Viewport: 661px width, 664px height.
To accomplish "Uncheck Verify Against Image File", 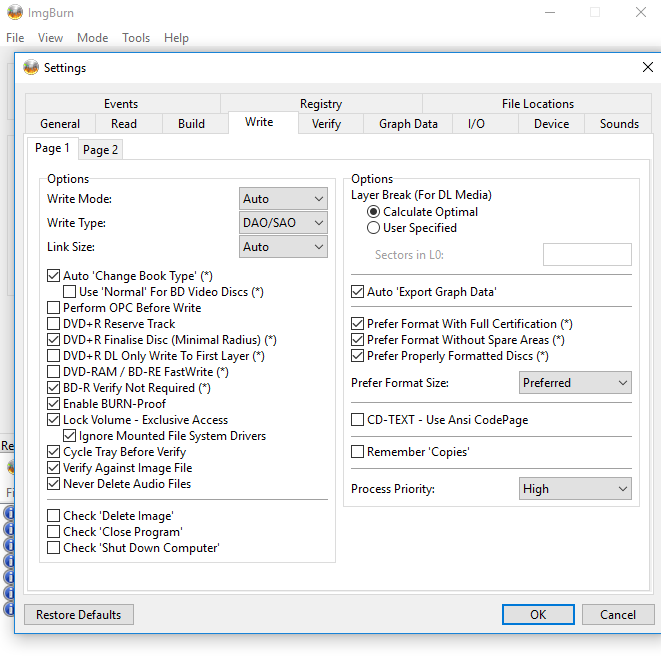I will pyautogui.click(x=53, y=468).
